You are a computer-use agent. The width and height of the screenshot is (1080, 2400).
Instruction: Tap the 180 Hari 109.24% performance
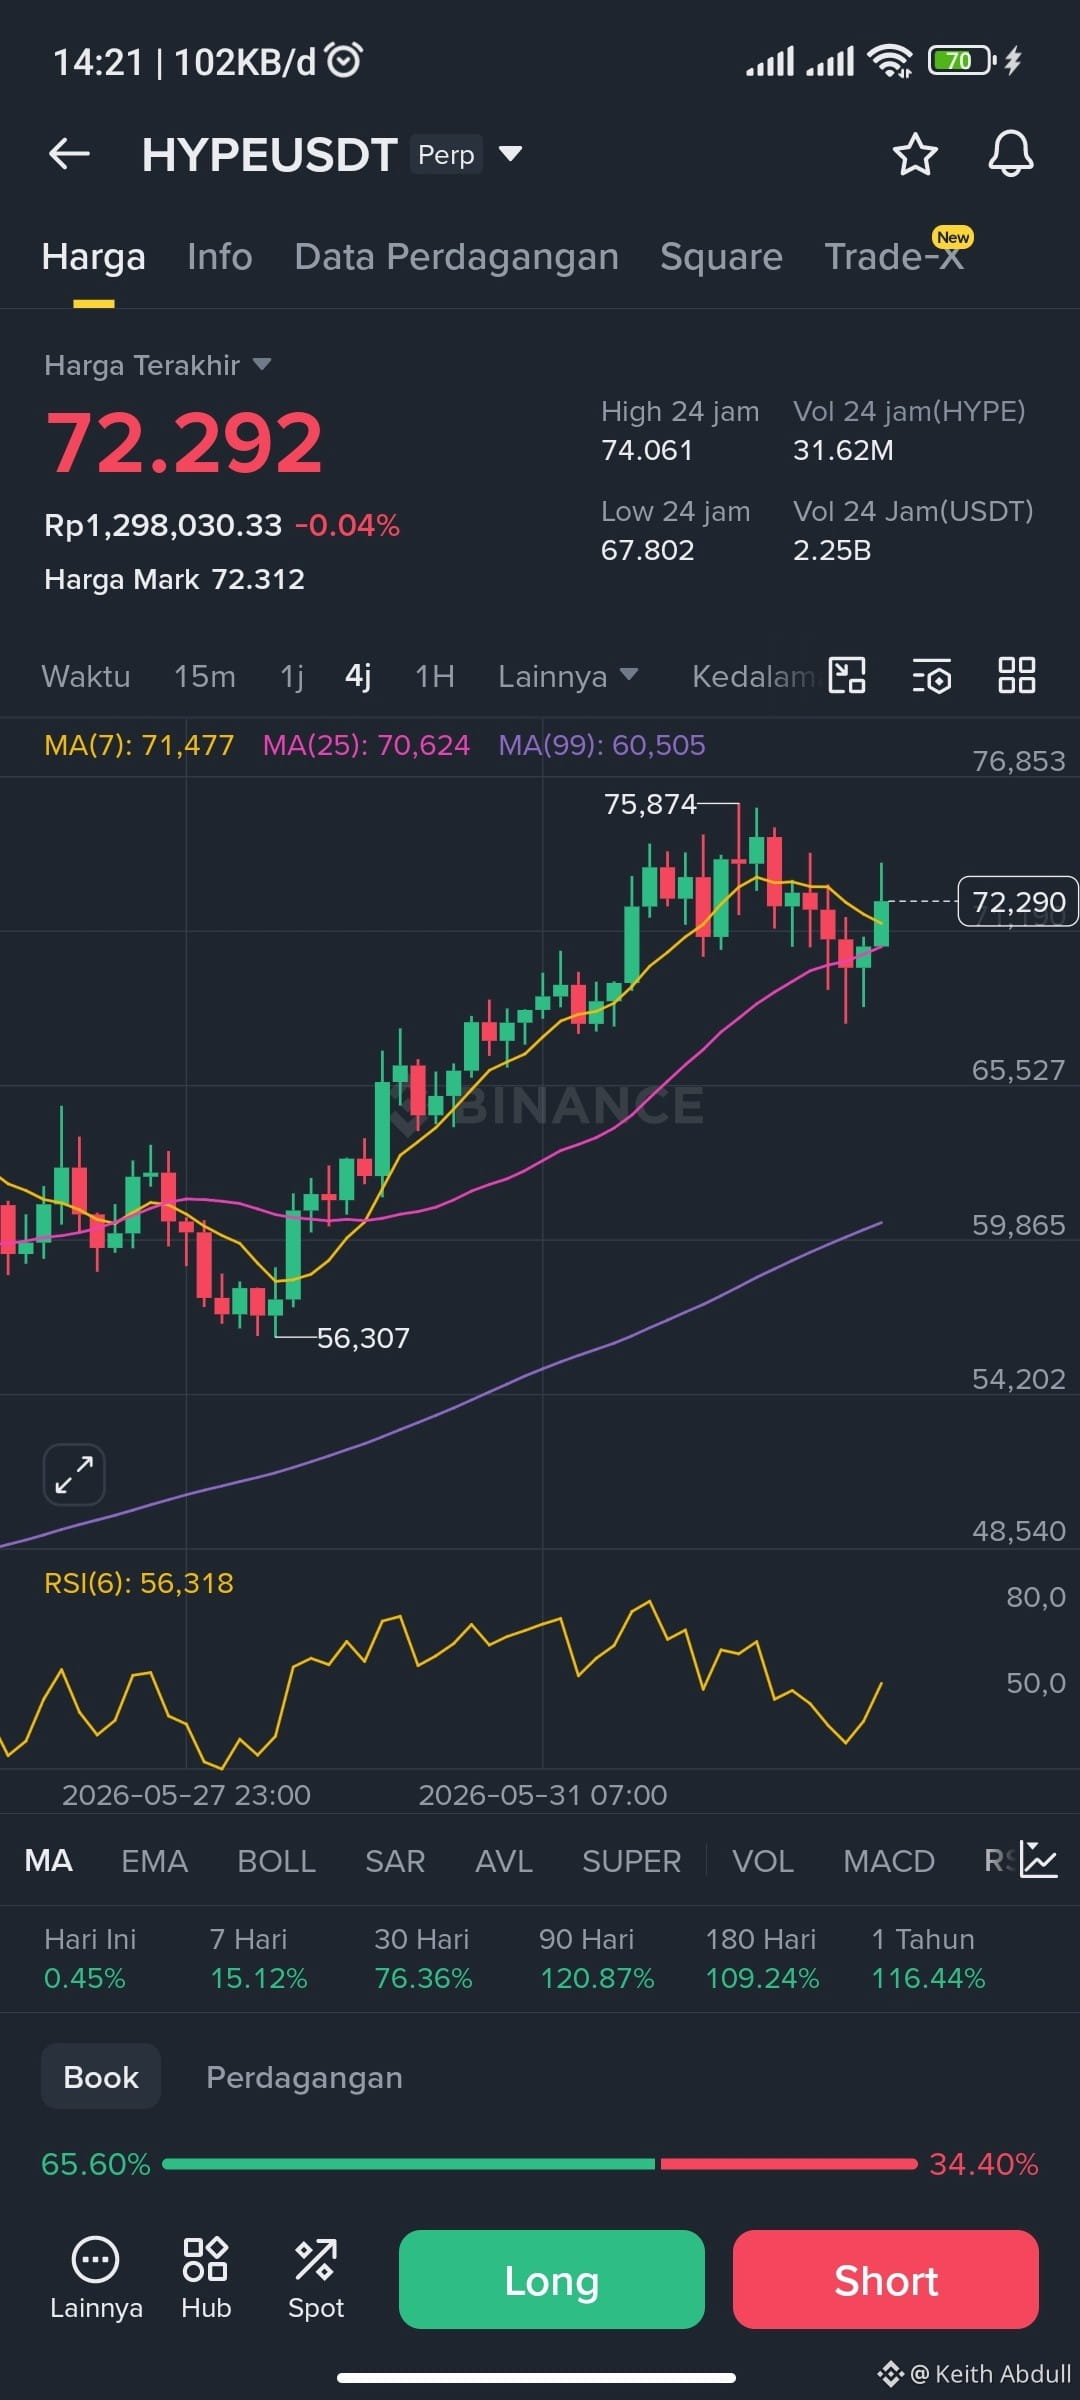pyautogui.click(x=762, y=1958)
